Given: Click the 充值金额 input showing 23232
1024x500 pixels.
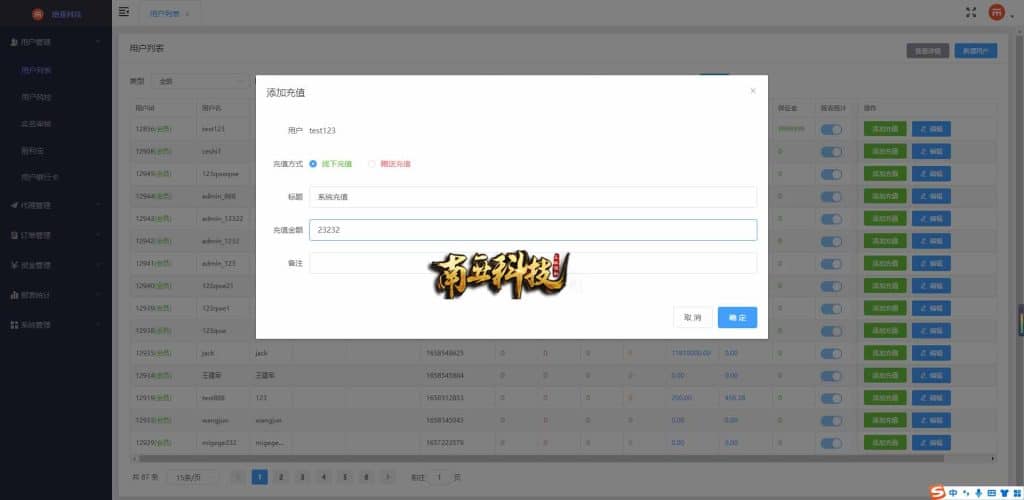Looking at the screenshot, I should [533, 230].
